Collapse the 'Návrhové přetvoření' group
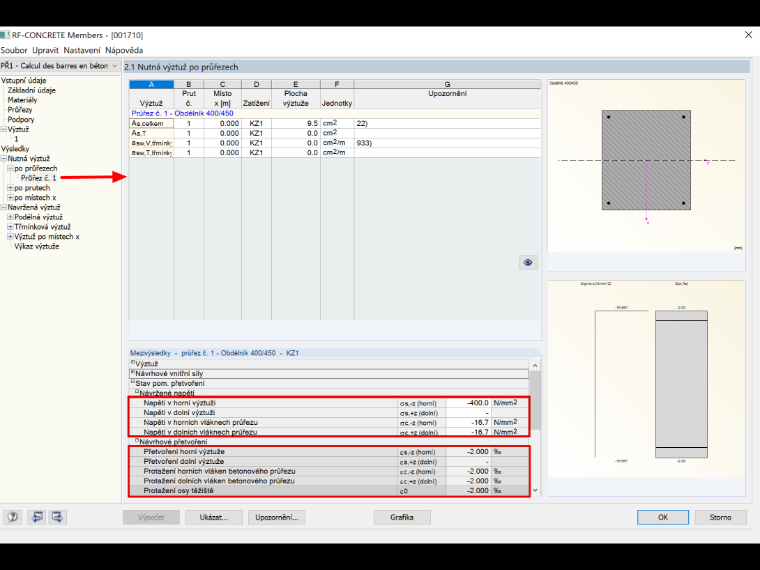The height and width of the screenshot is (570, 760). 137,441
